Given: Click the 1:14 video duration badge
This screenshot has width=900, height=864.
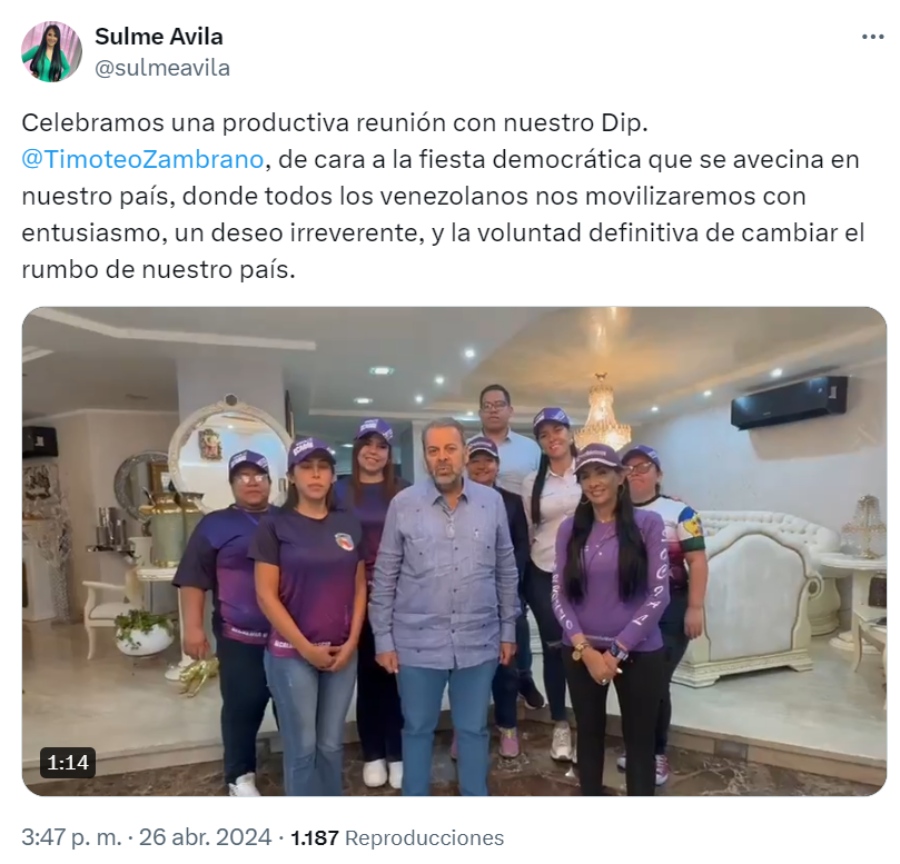Looking at the screenshot, I should [68, 762].
